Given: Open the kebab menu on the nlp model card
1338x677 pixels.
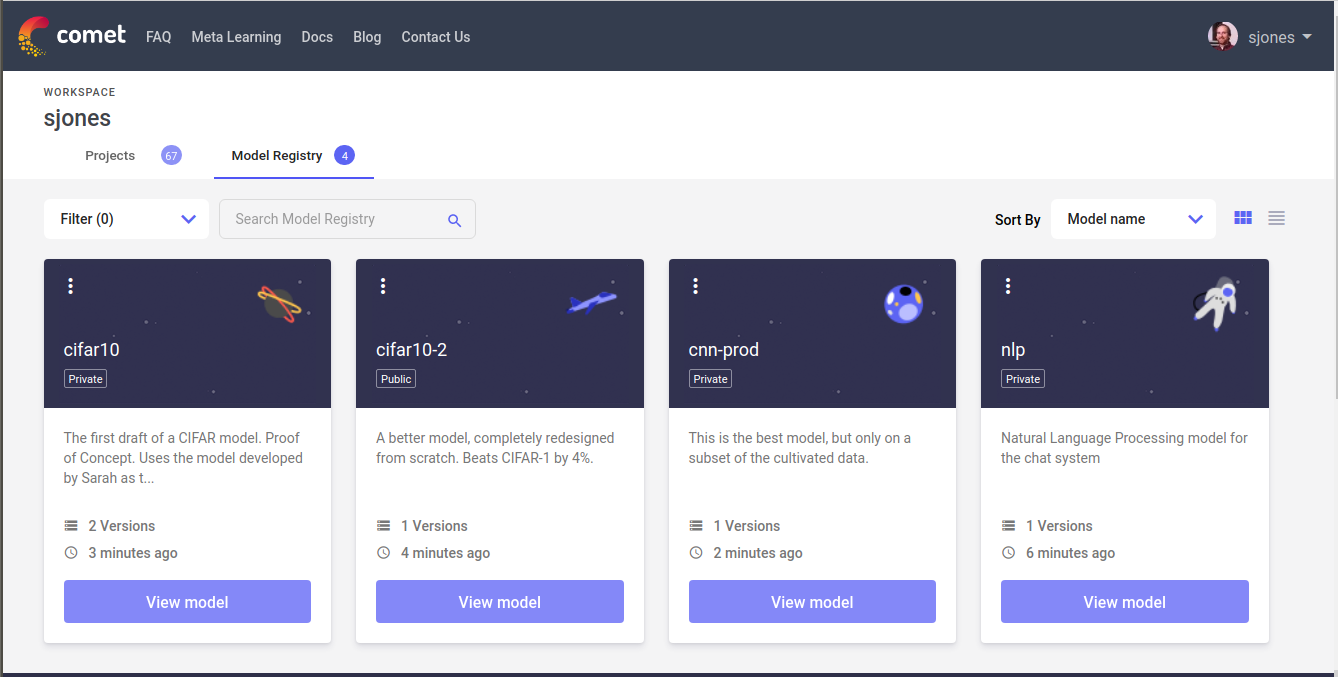Looking at the screenshot, I should pos(1008,285).
